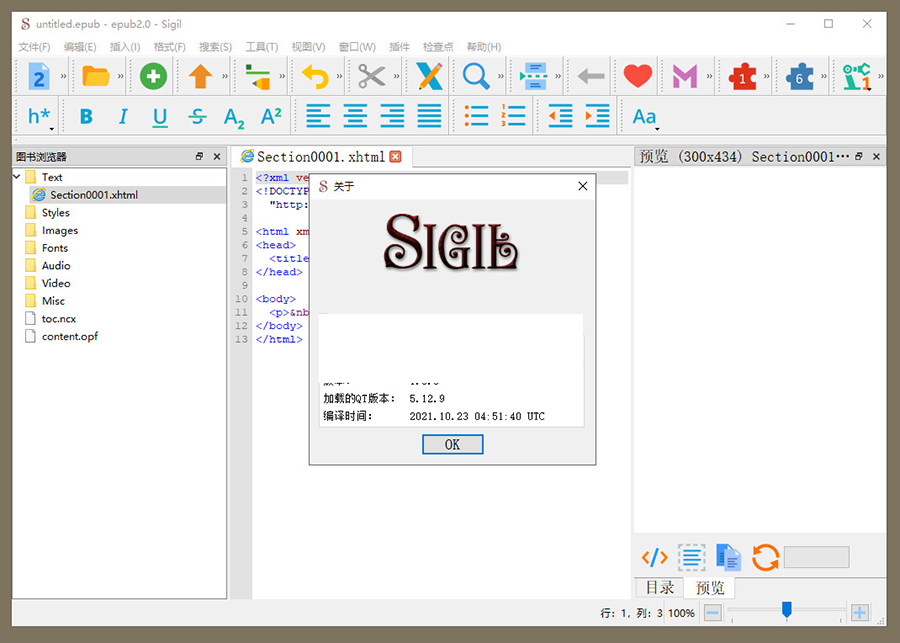Click the orange refresh preview icon
This screenshot has height=643, width=900.
[x=765, y=557]
